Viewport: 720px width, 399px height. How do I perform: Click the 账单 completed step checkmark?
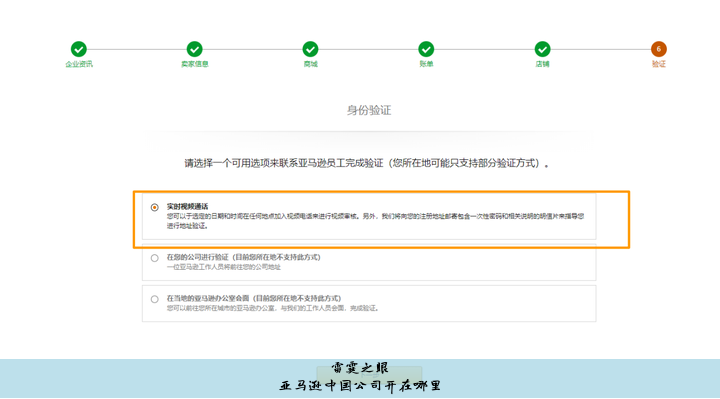[x=426, y=49]
